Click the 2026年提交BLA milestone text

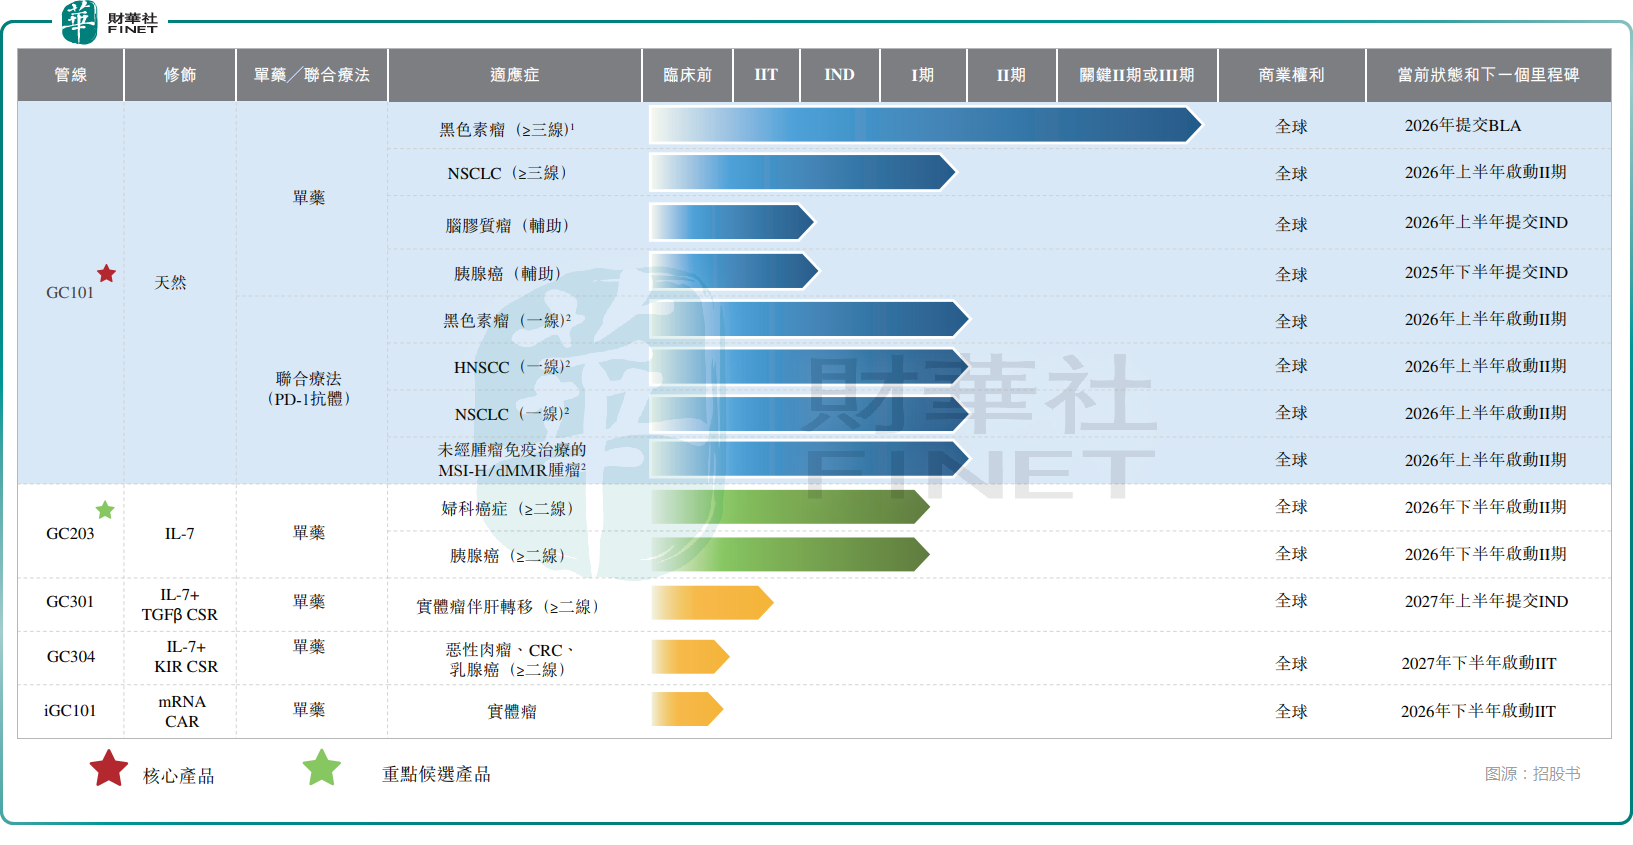pos(1462,126)
